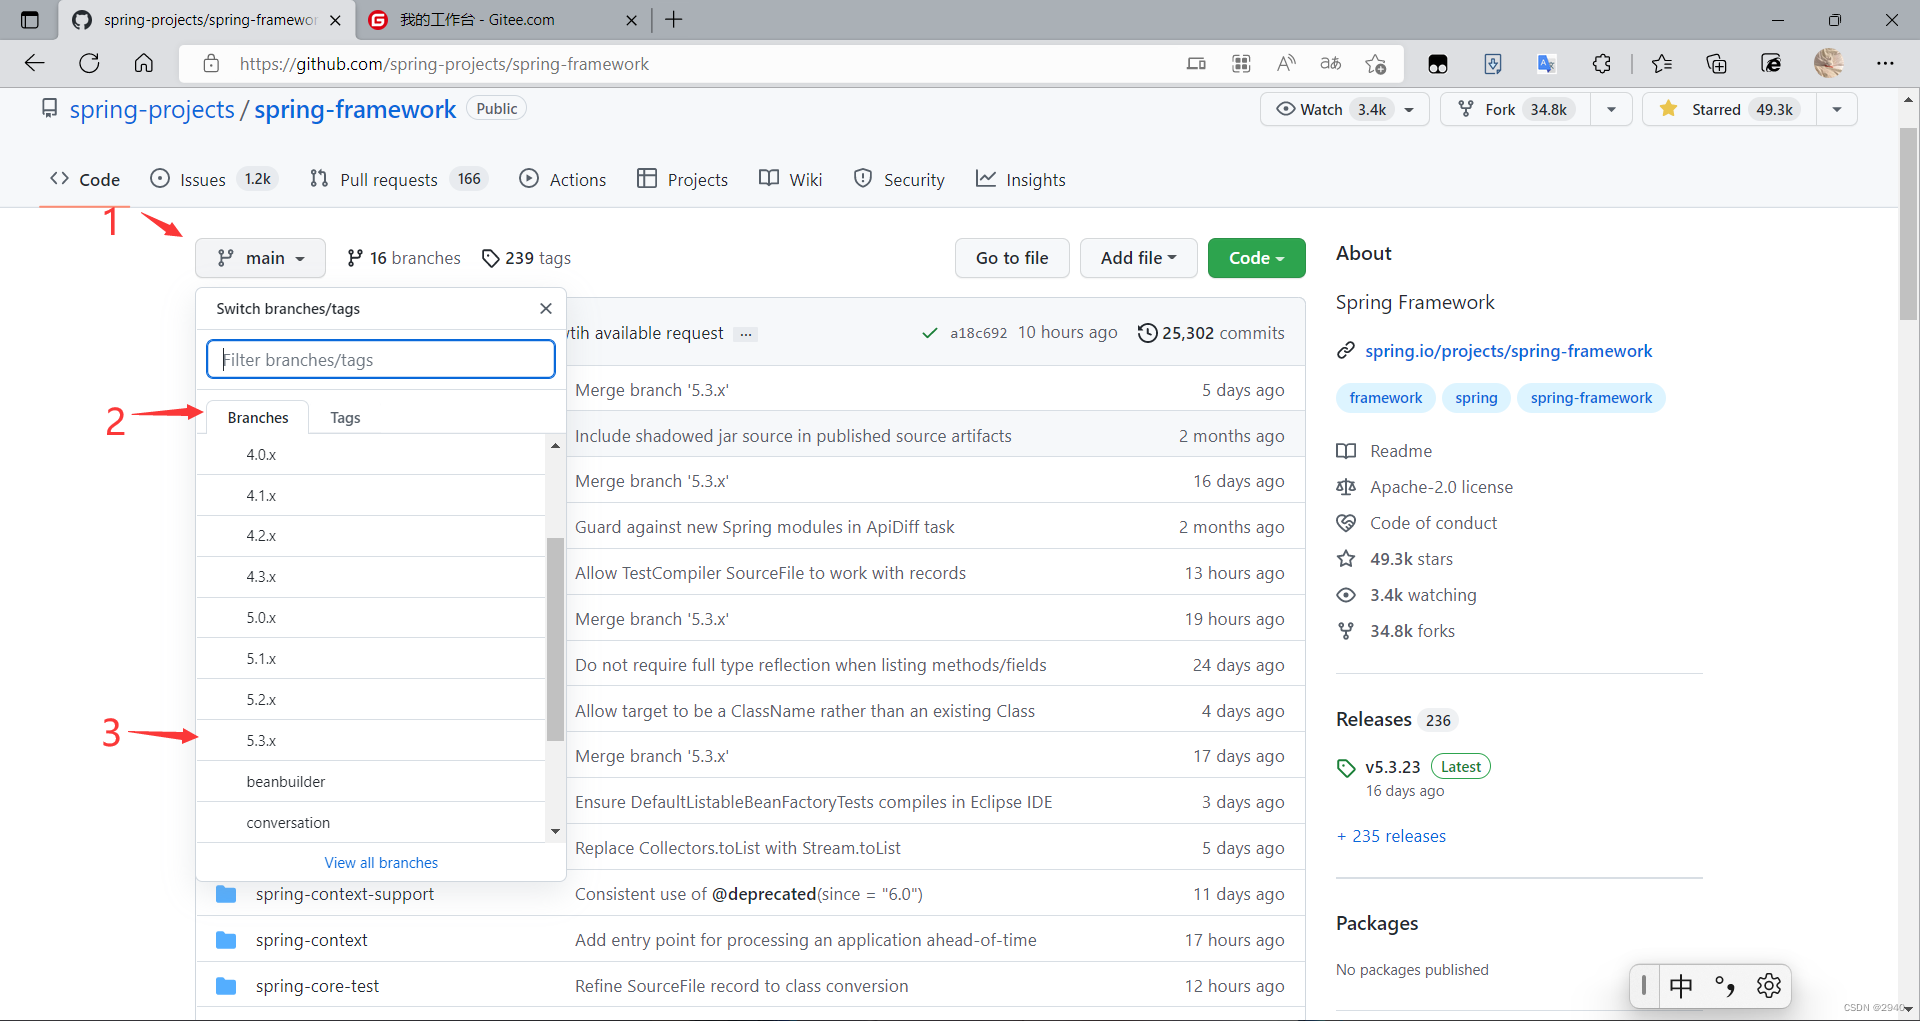Close the Switch branches/tags popup
Image resolution: width=1920 pixels, height=1021 pixels.
(546, 308)
